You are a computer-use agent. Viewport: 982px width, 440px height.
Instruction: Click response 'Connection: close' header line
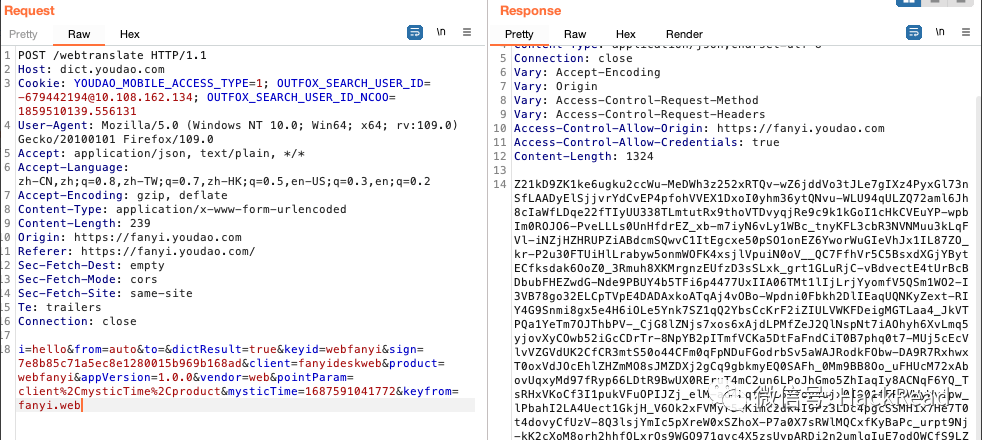pyautogui.click(x=573, y=58)
